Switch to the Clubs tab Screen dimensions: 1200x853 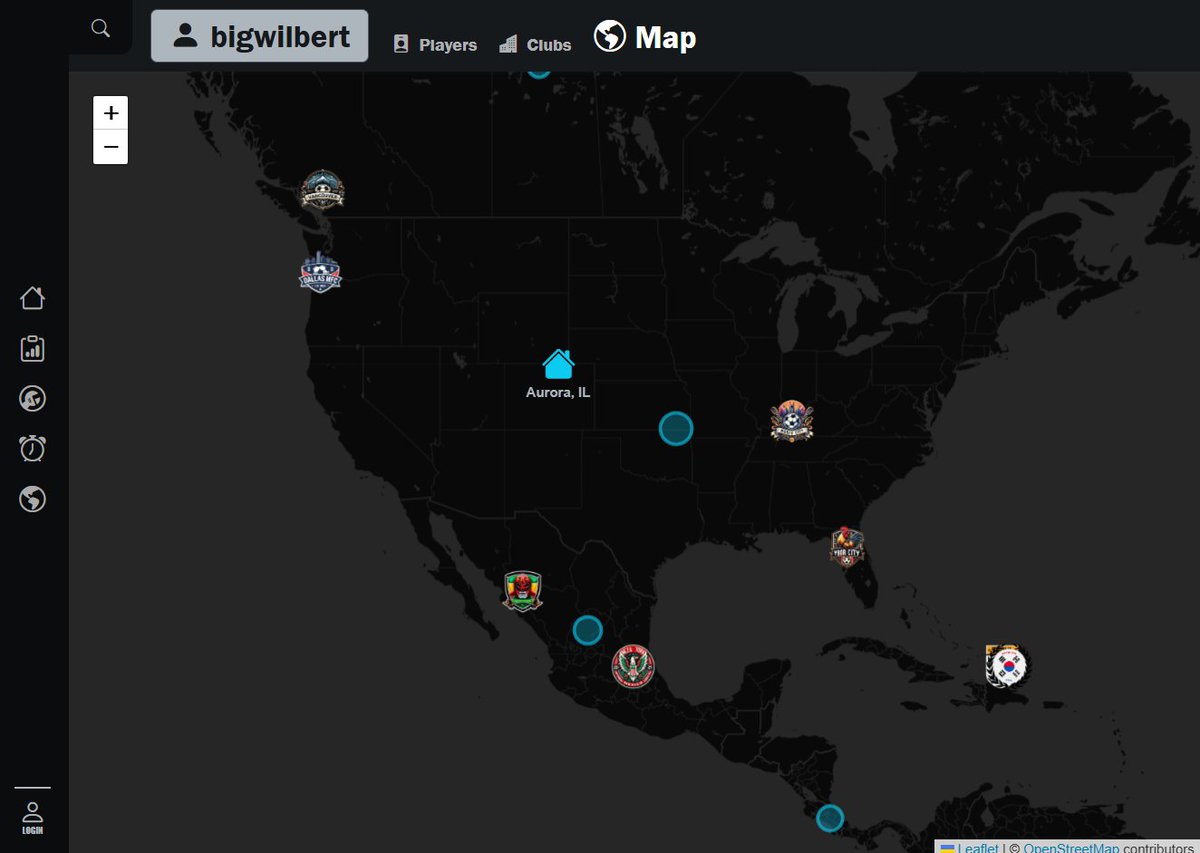tap(535, 45)
